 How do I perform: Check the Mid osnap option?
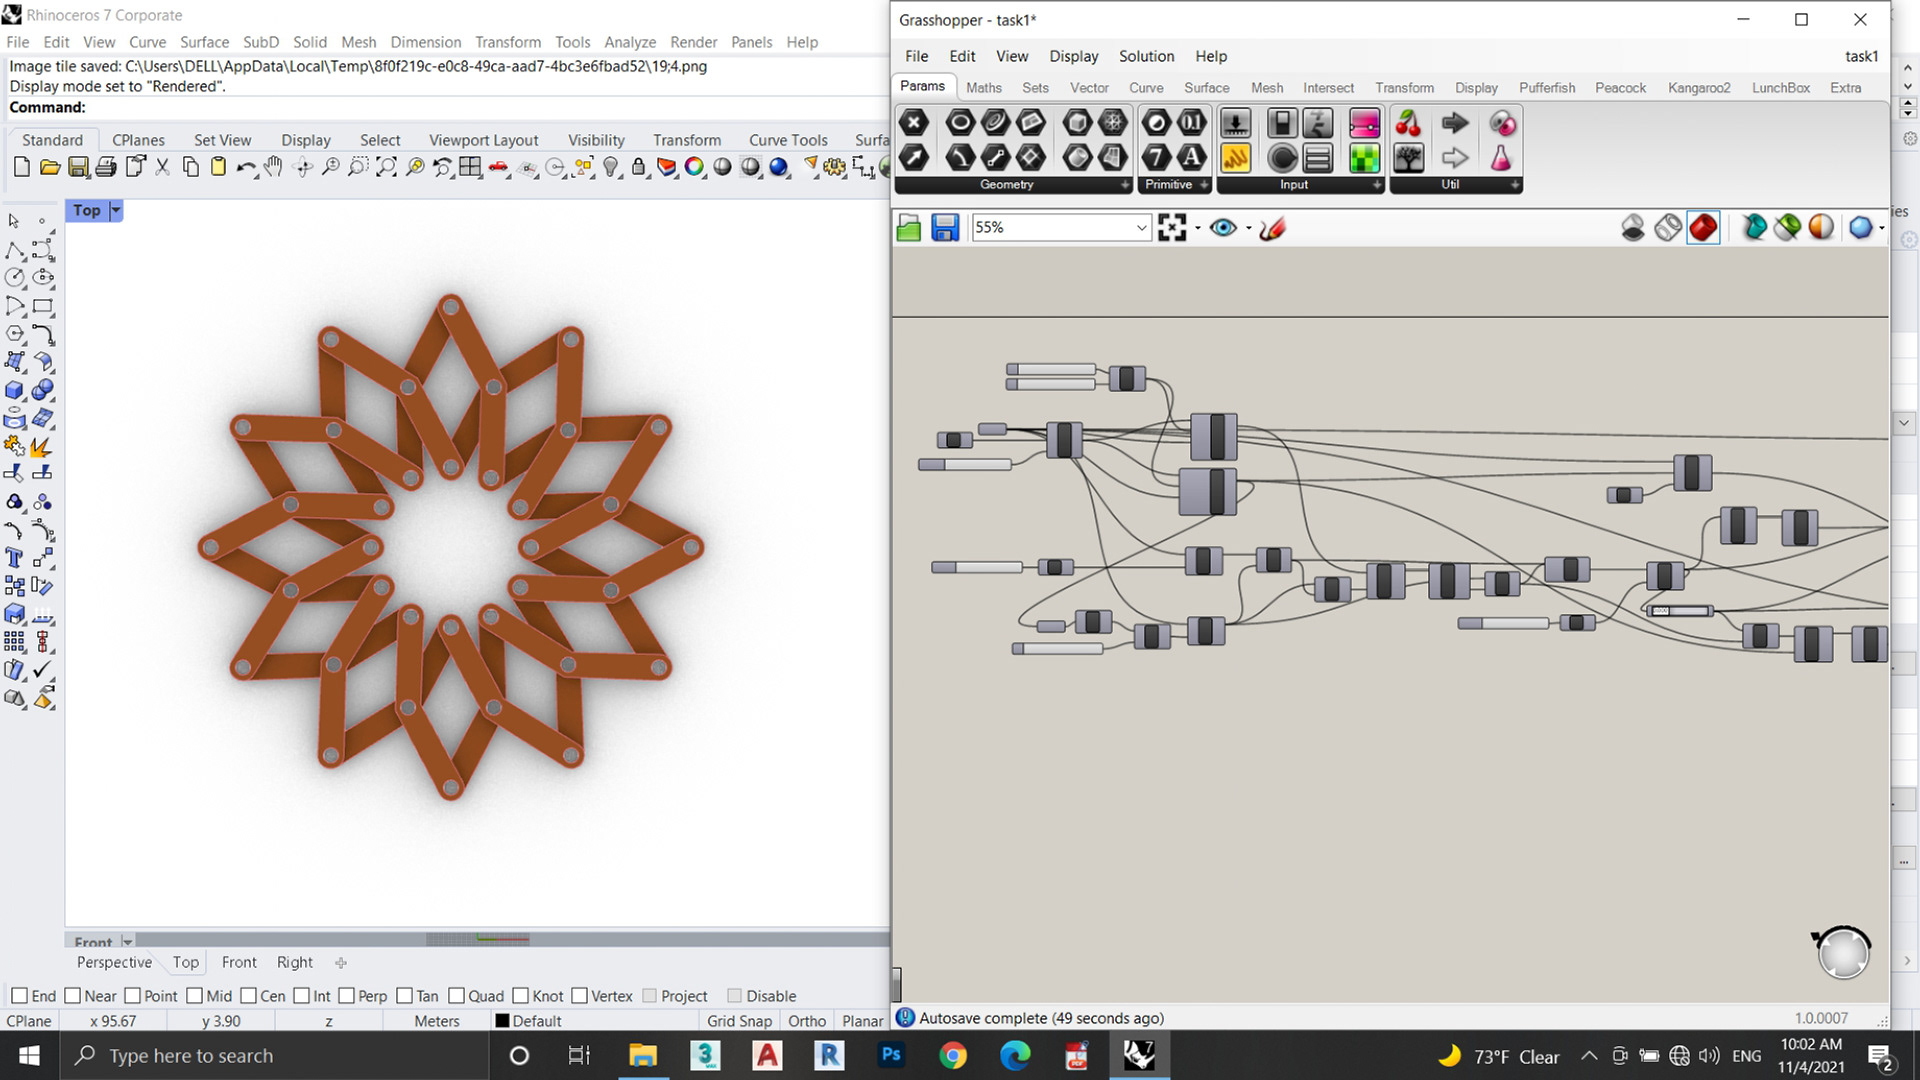(x=194, y=996)
